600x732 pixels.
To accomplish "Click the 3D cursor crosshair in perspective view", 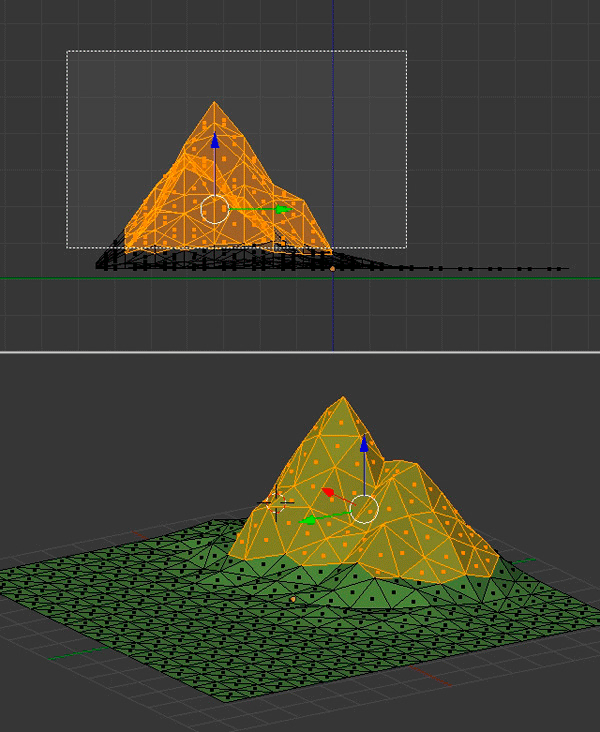I will click(x=275, y=502).
